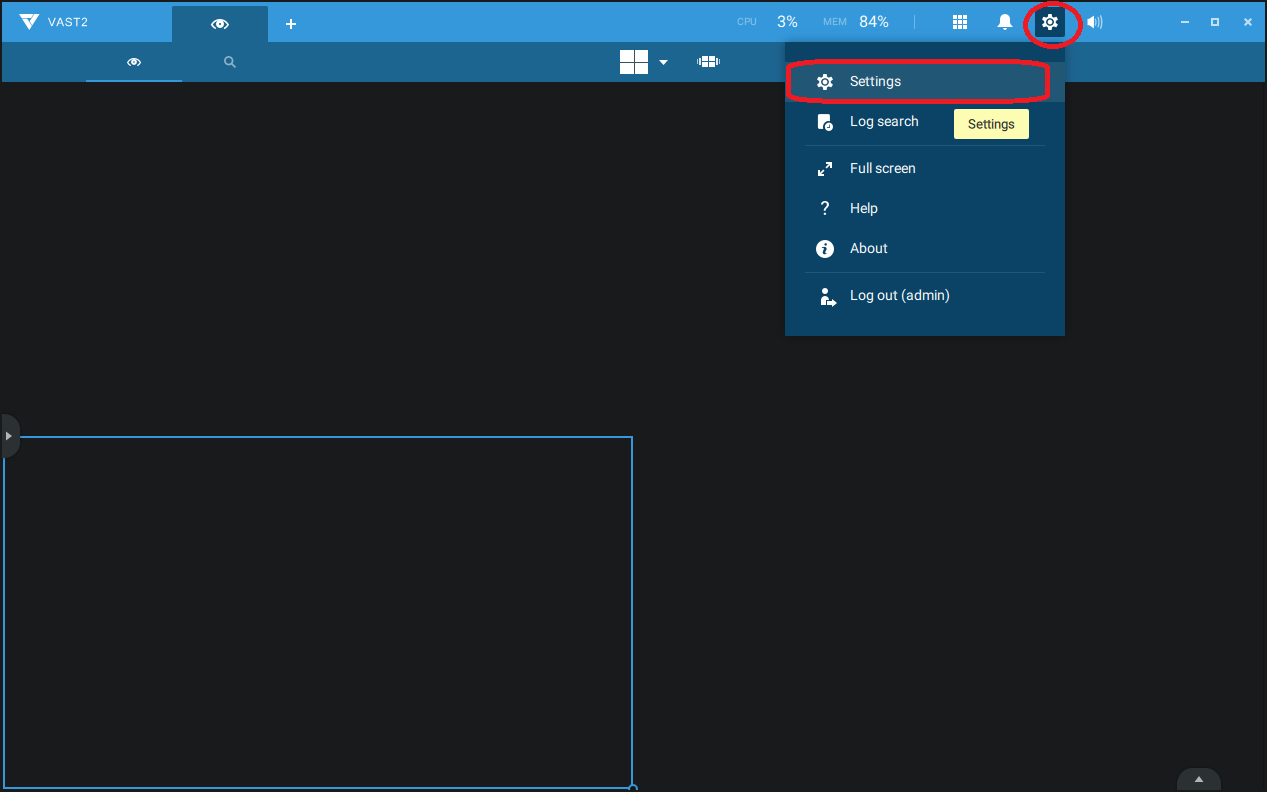The height and width of the screenshot is (792, 1267).
Task: Open the alarm notifications bell
Action: [x=1005, y=22]
